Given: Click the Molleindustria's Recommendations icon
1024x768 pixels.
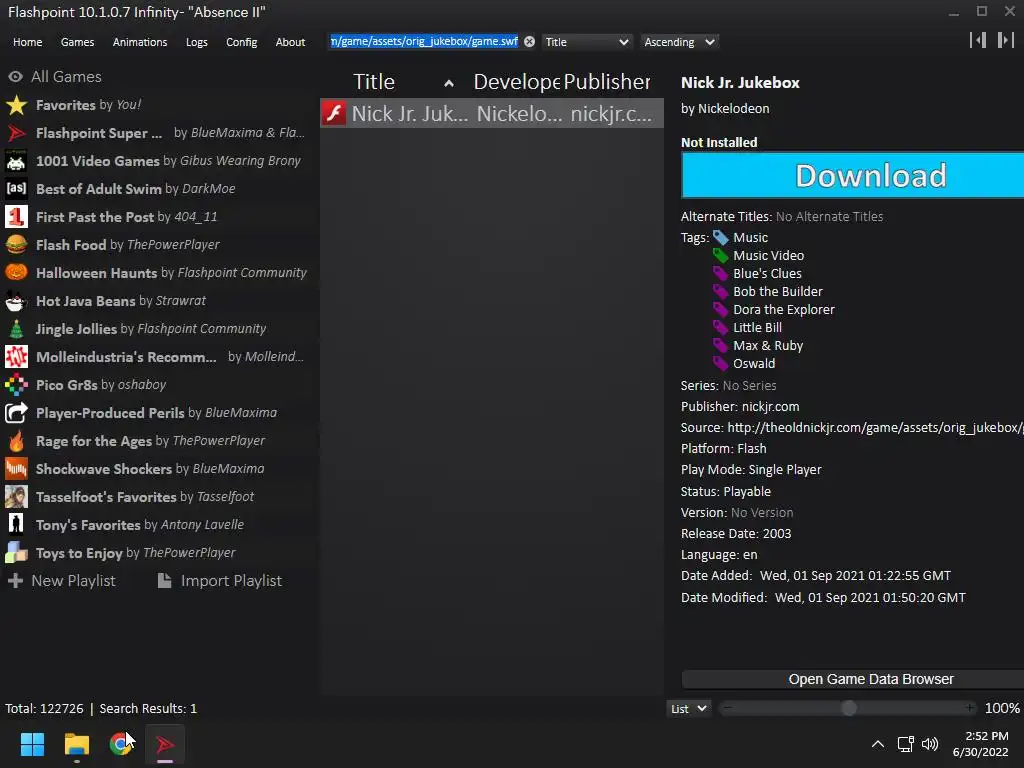Looking at the screenshot, I should [16, 357].
